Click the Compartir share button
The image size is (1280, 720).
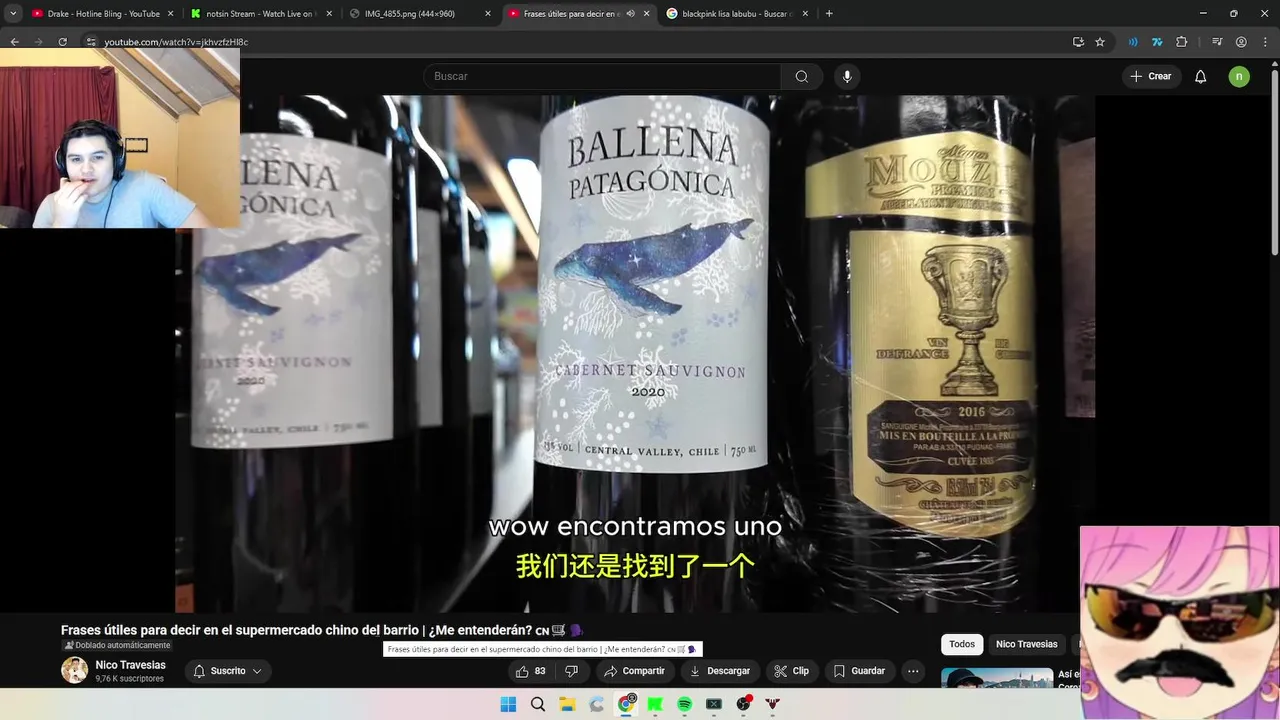(634, 671)
